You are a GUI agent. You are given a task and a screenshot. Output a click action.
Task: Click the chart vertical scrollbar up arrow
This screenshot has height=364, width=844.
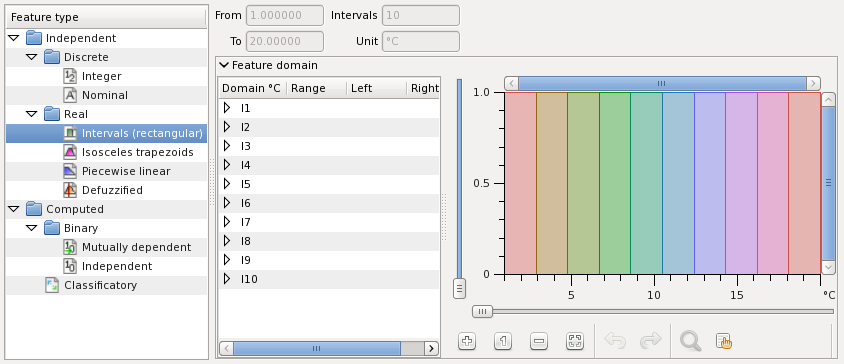(x=828, y=99)
